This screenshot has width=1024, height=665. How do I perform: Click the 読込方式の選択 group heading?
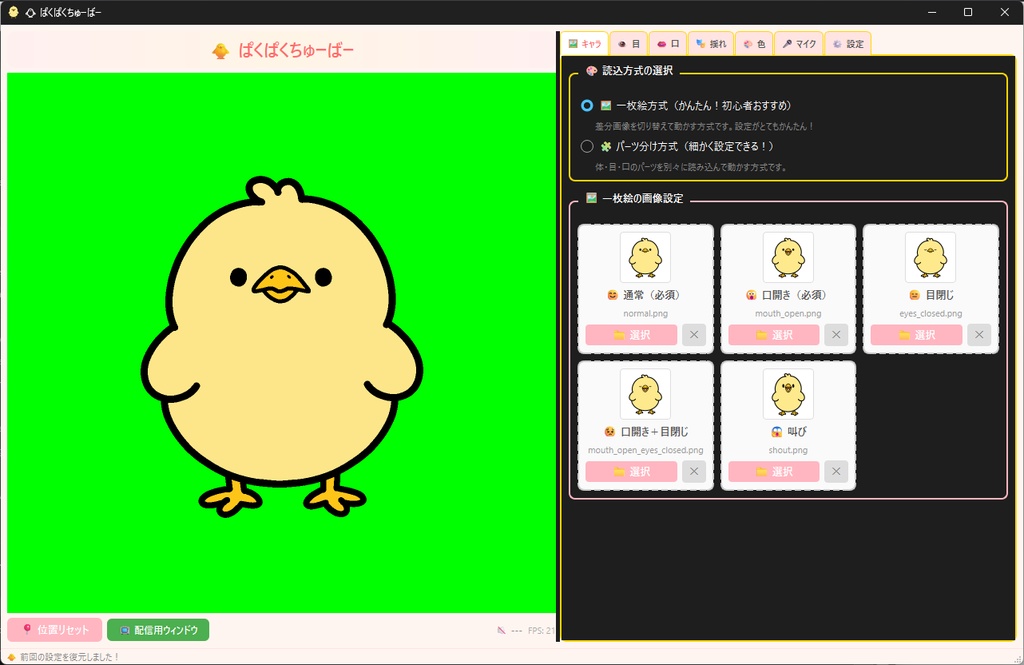(x=637, y=71)
